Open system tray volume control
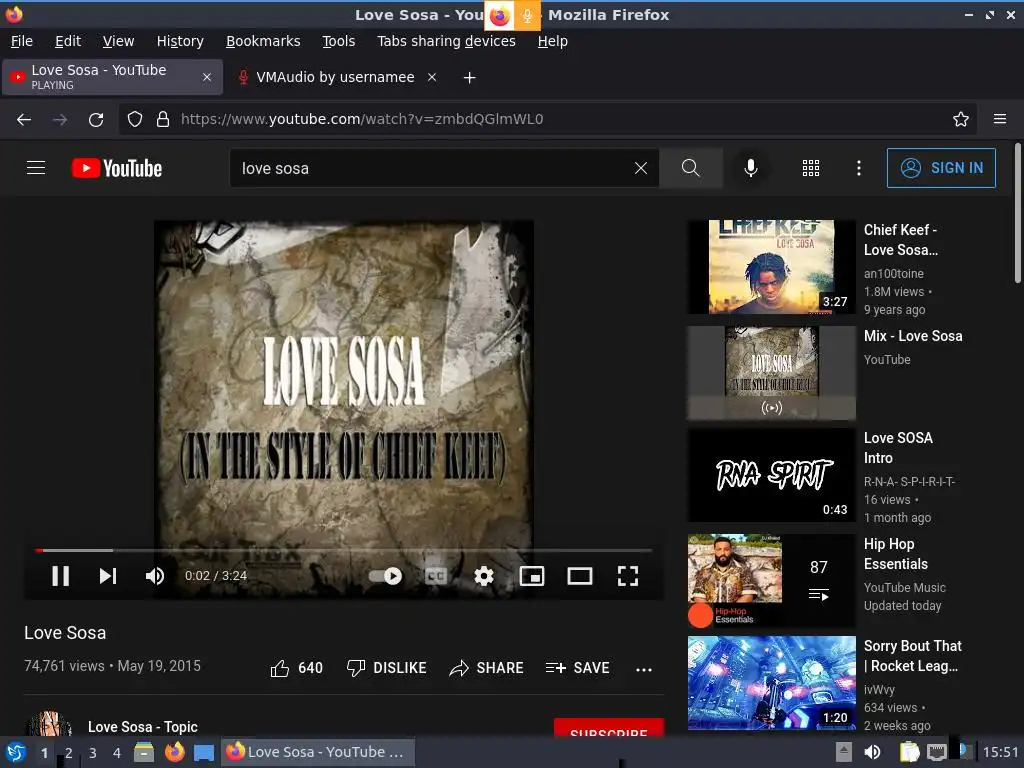The image size is (1024, 768). [872, 752]
